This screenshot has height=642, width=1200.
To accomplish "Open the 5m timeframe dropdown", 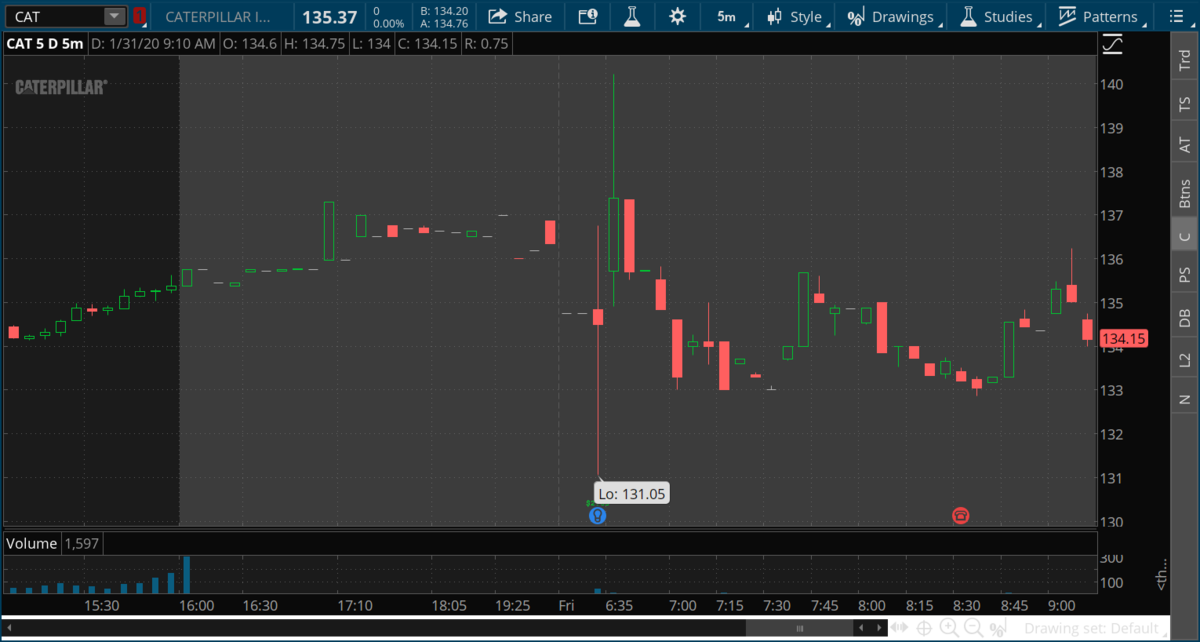I will 727,16.
